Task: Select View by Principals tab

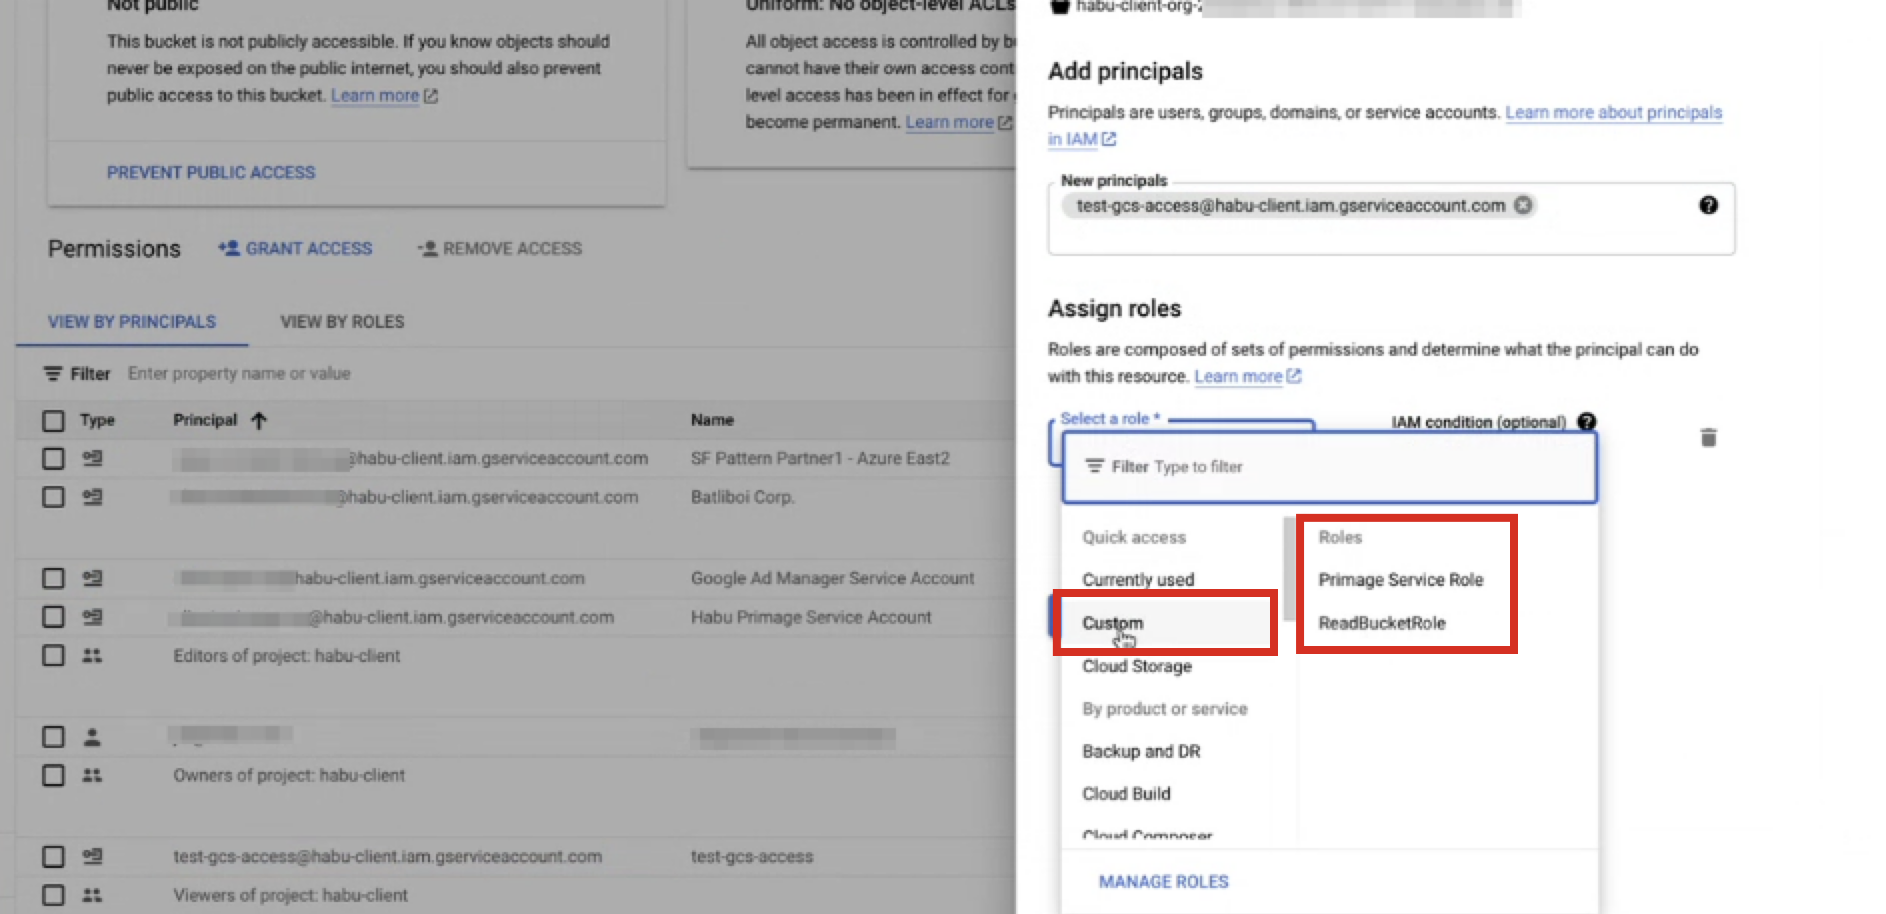Action: point(132,322)
